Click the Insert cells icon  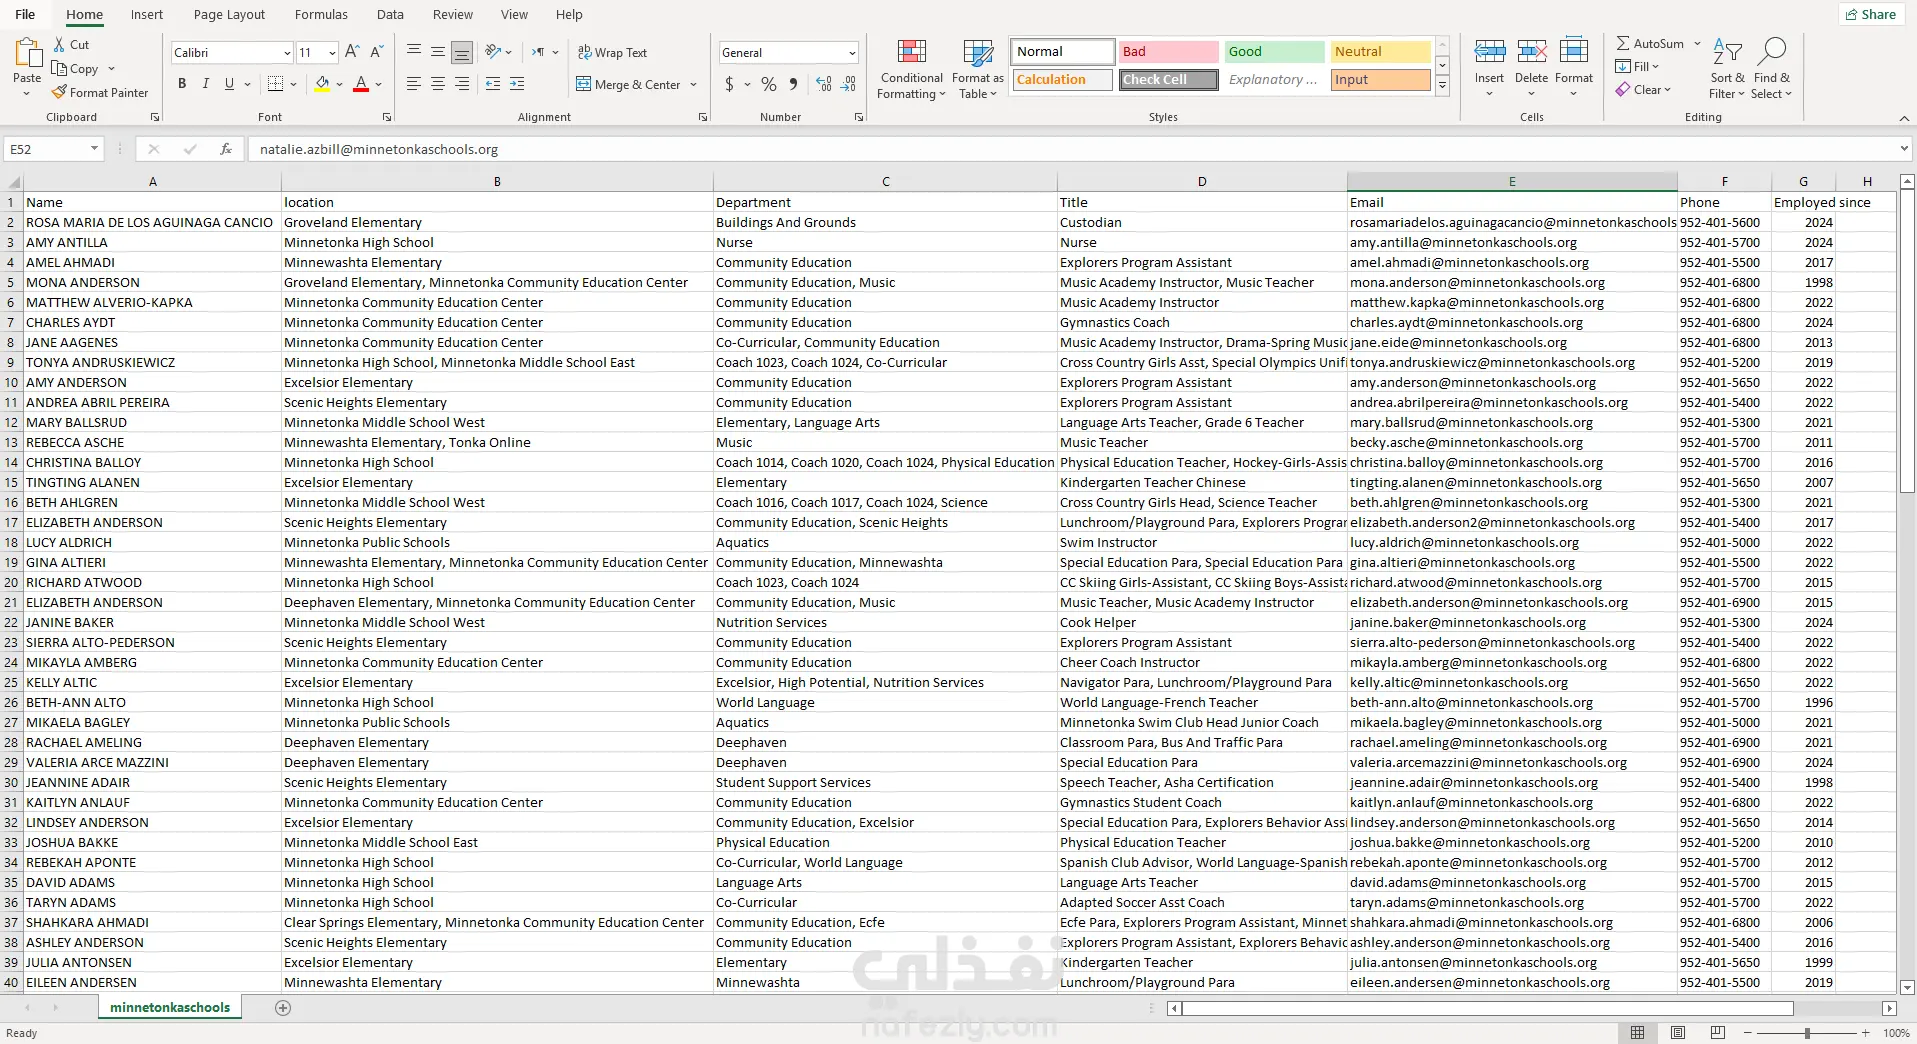1489,51
